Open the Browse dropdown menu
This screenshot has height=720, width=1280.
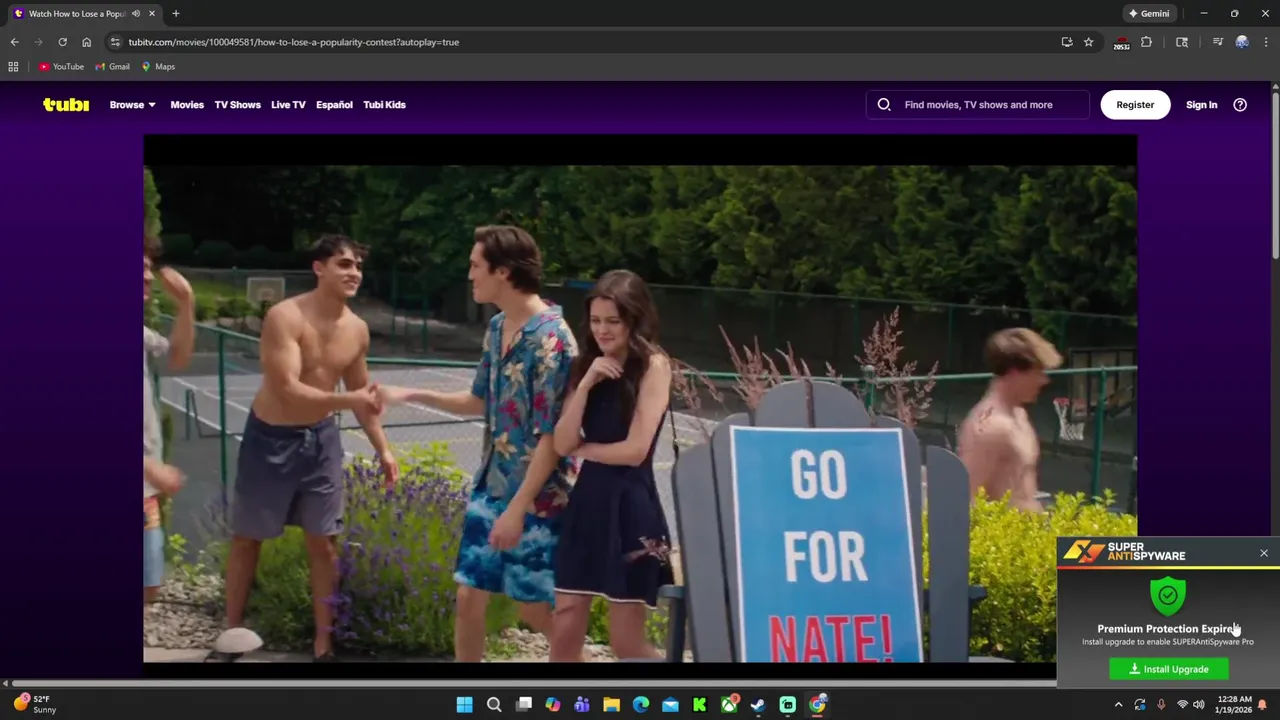click(x=132, y=104)
